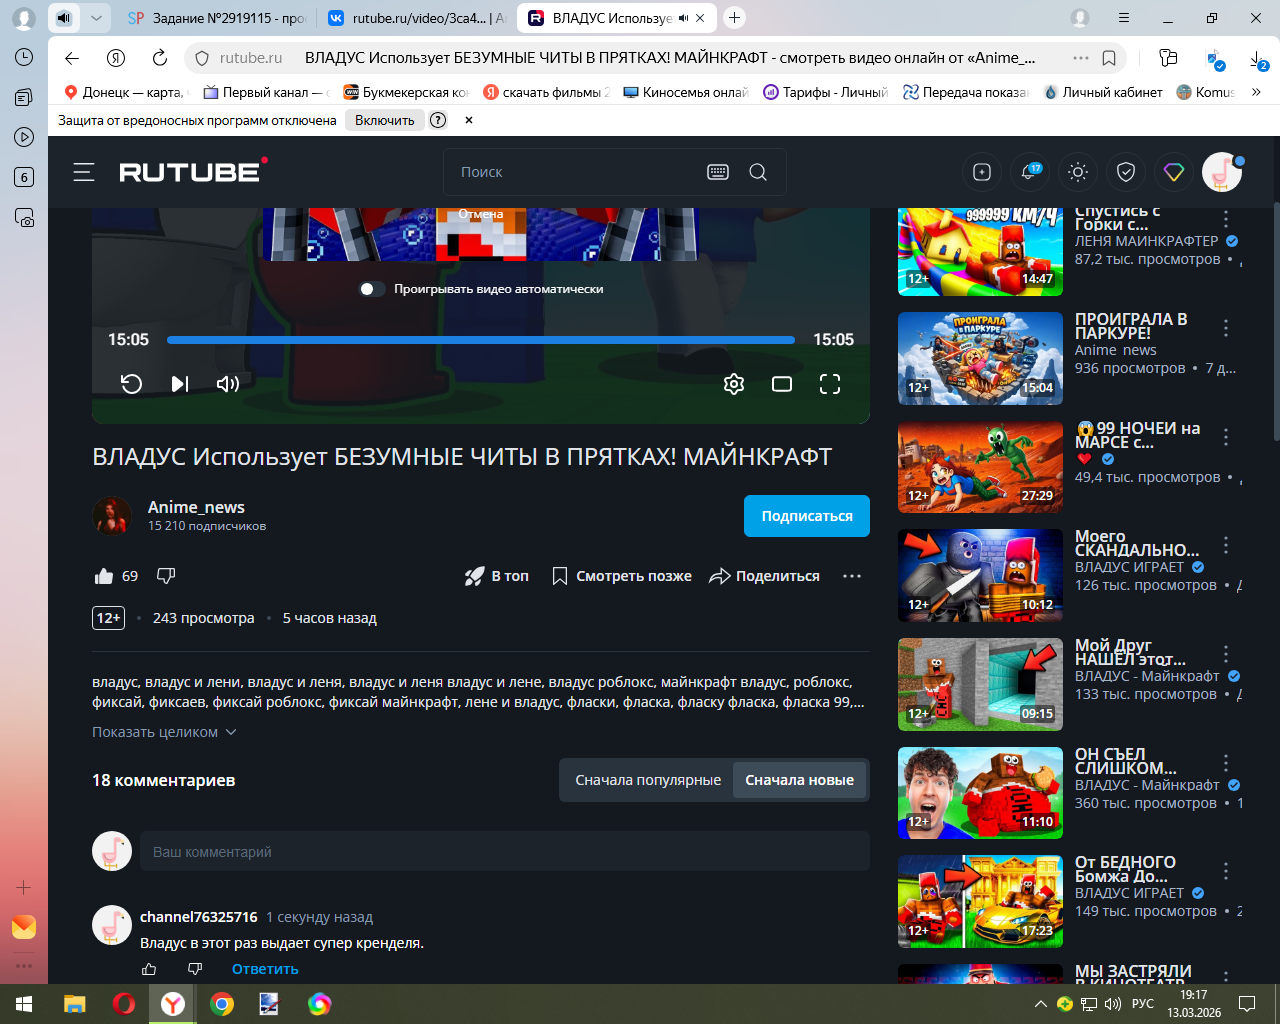This screenshot has height=1024, width=1280.
Task: Open options for '99 НОЧЕЙ на МАРСЕ' video
Action: pyautogui.click(x=1226, y=436)
